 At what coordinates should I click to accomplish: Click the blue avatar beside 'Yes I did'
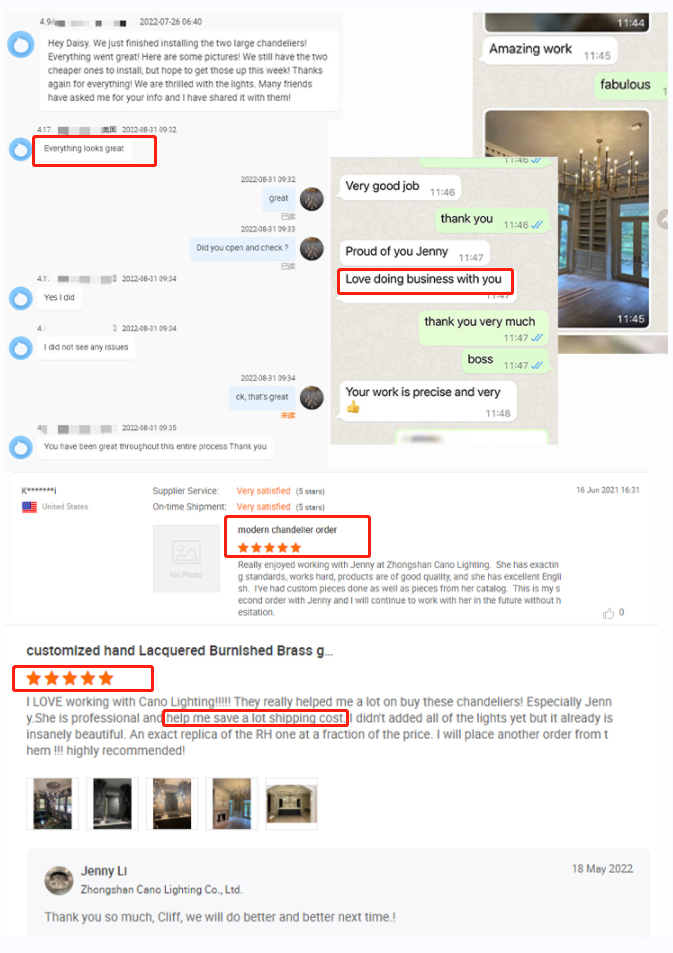(21, 298)
